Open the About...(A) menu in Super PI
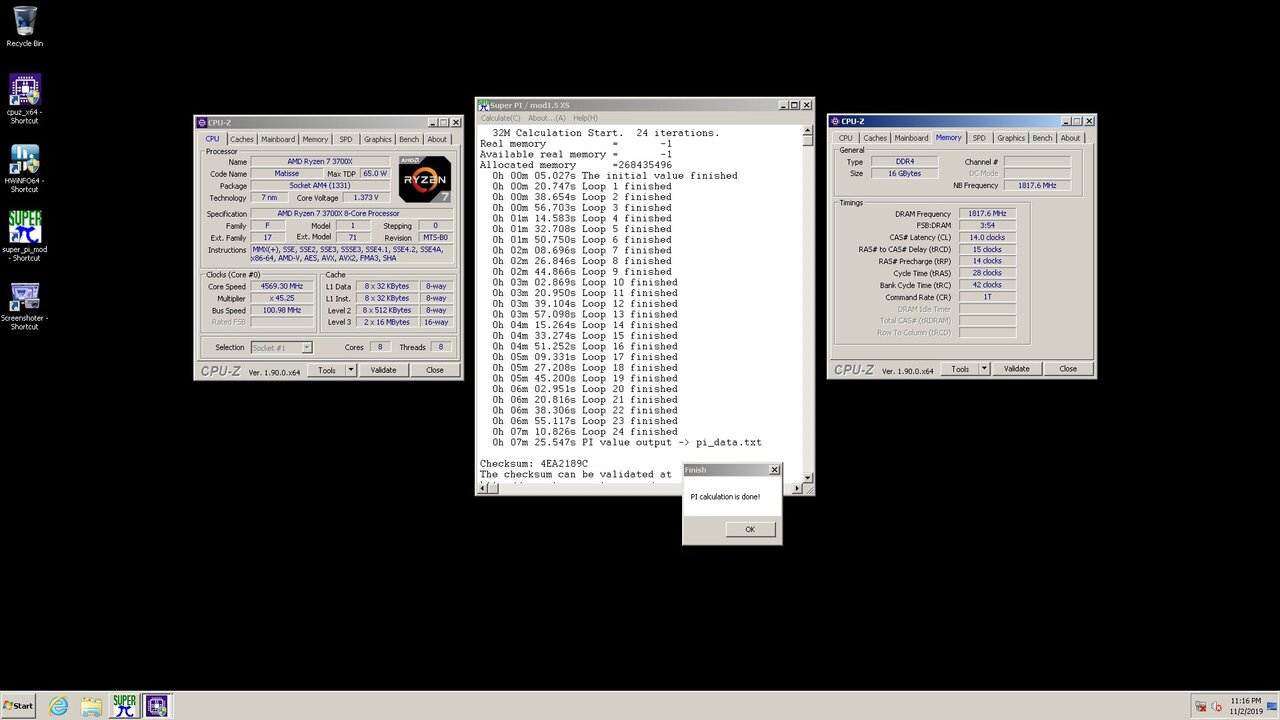Image resolution: width=1280 pixels, height=720 pixels. [547, 118]
